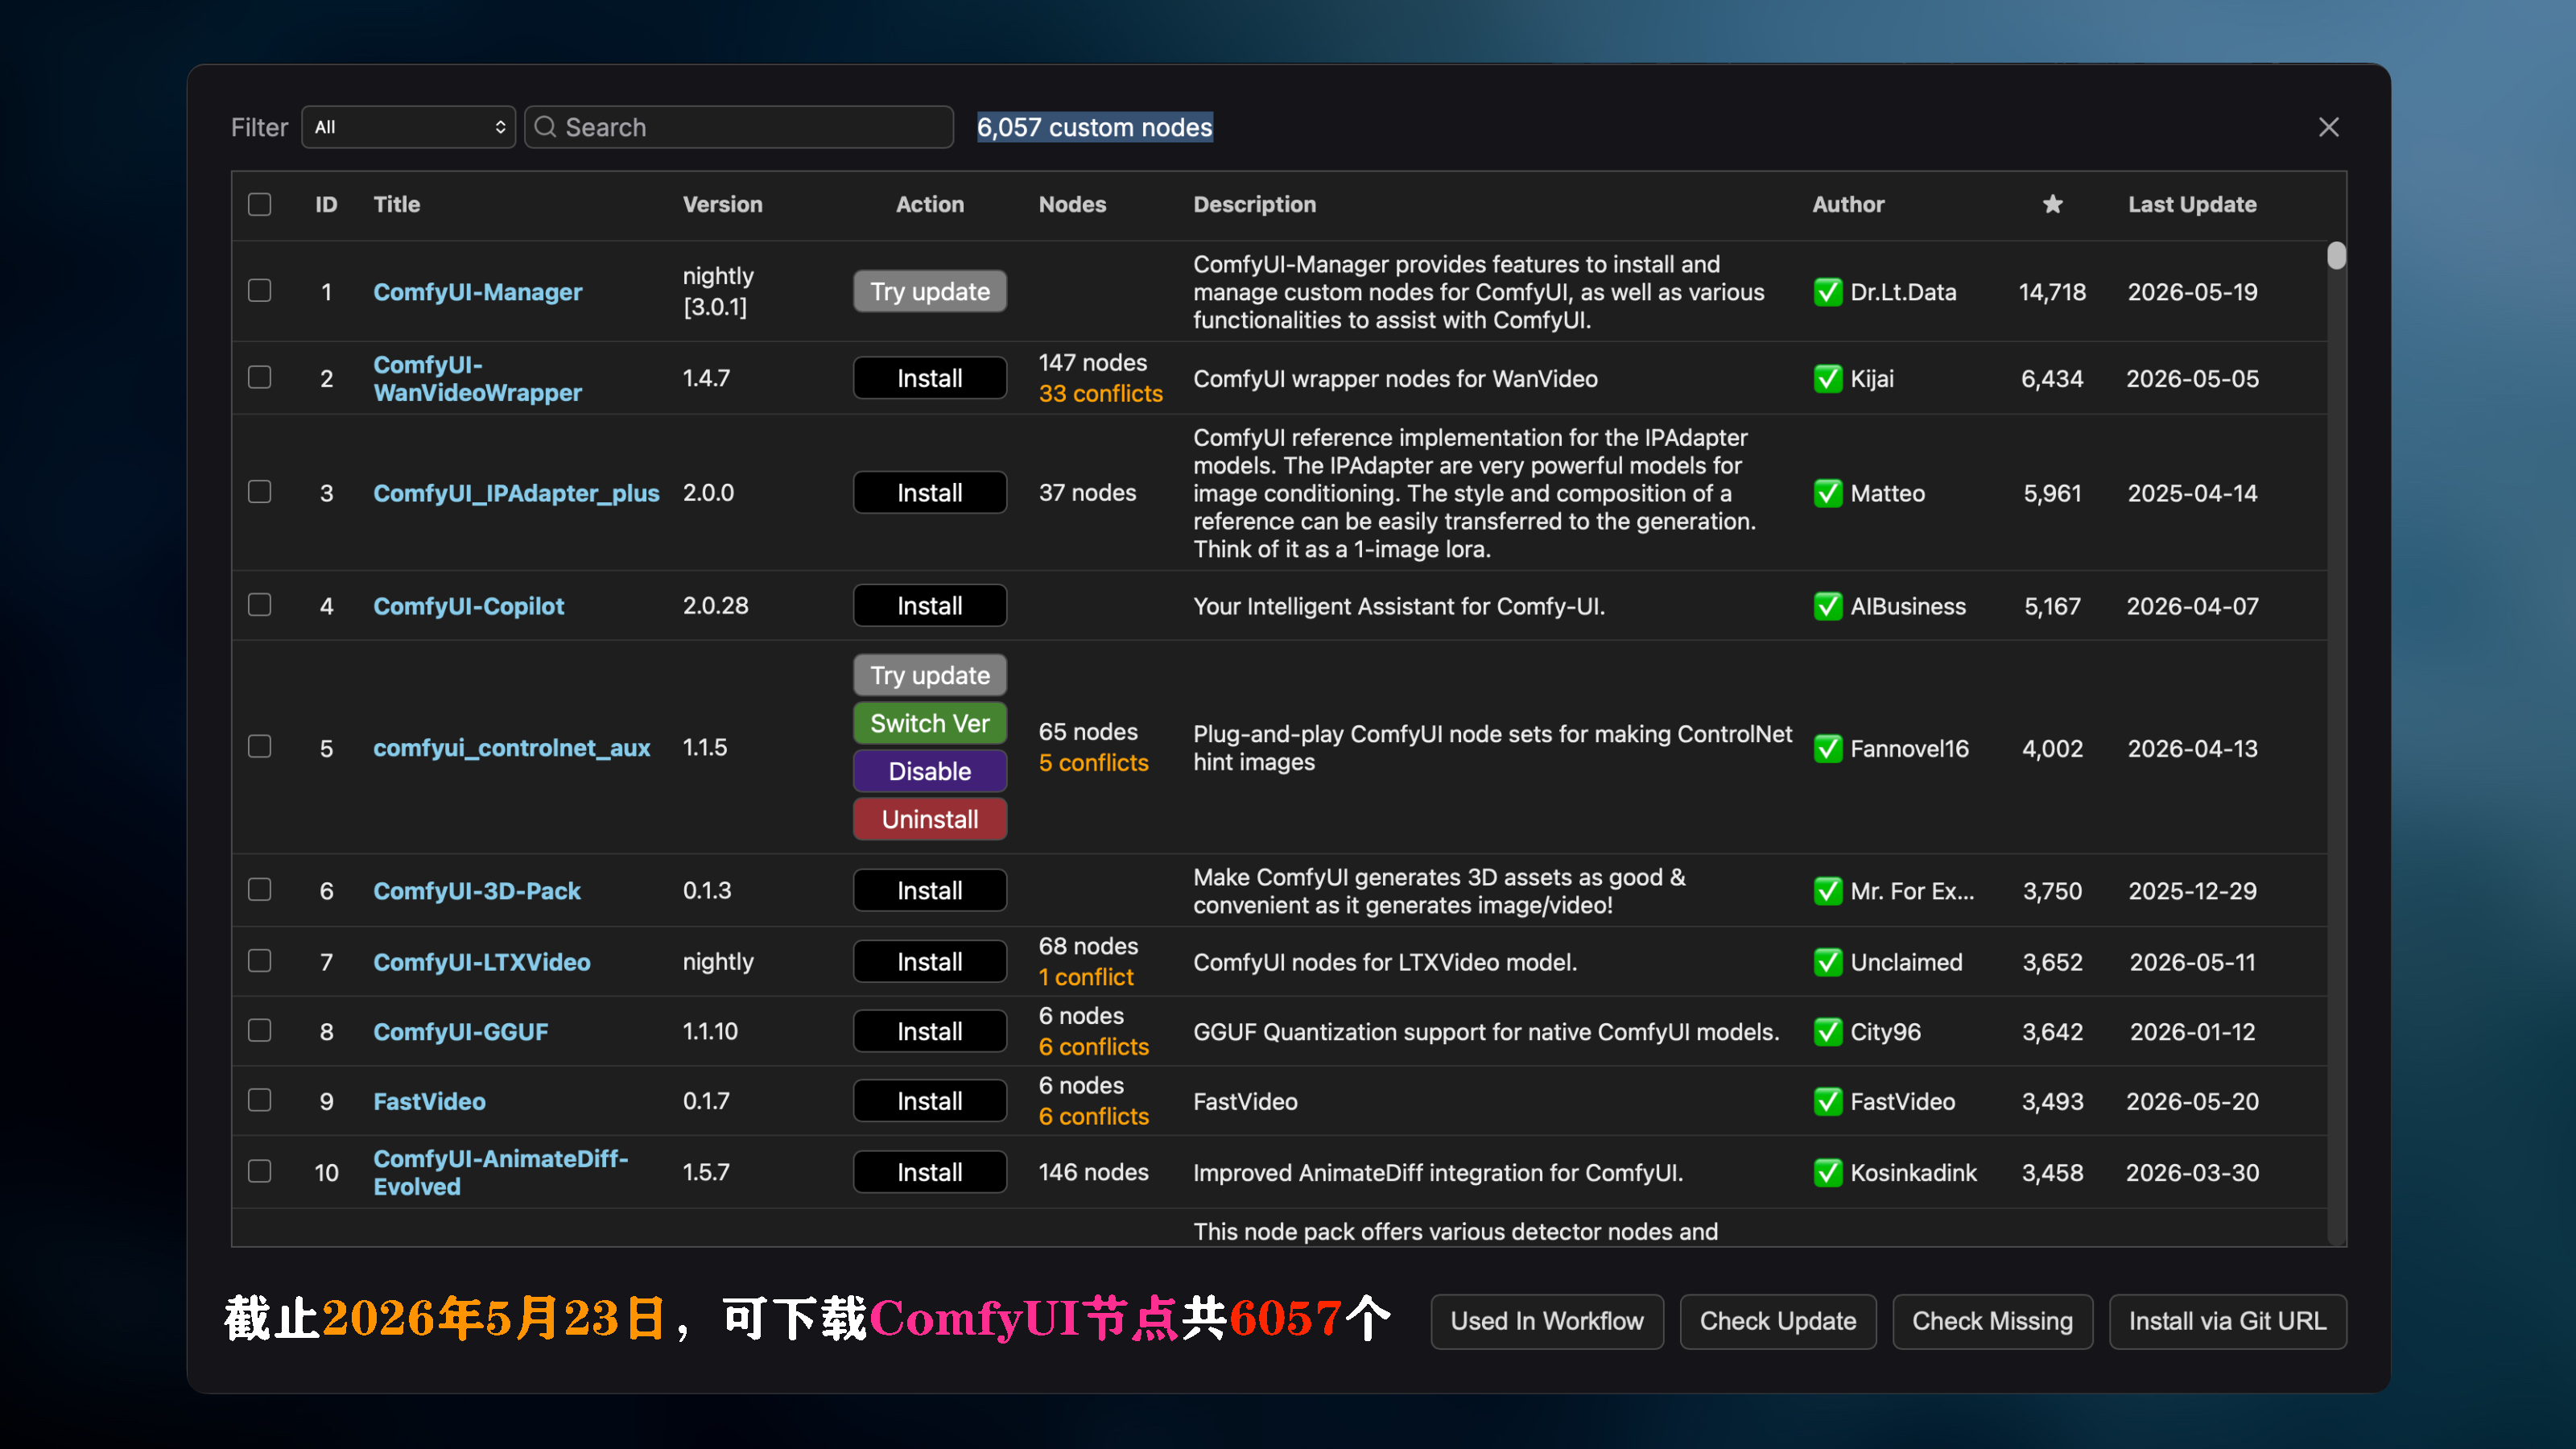Image resolution: width=2576 pixels, height=1449 pixels.
Task: Sort the table by Last Update column
Action: click(2192, 204)
